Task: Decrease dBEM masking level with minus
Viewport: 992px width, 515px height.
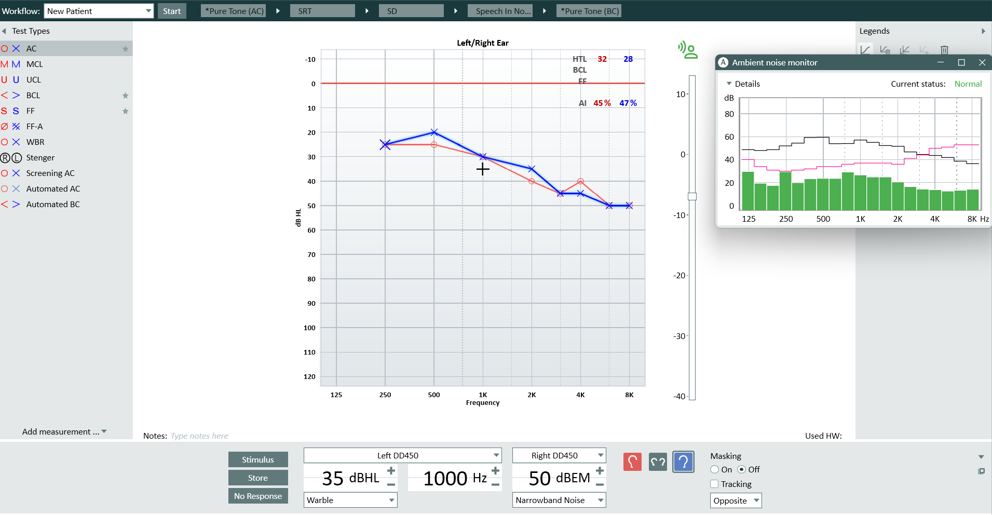Action: point(600,485)
